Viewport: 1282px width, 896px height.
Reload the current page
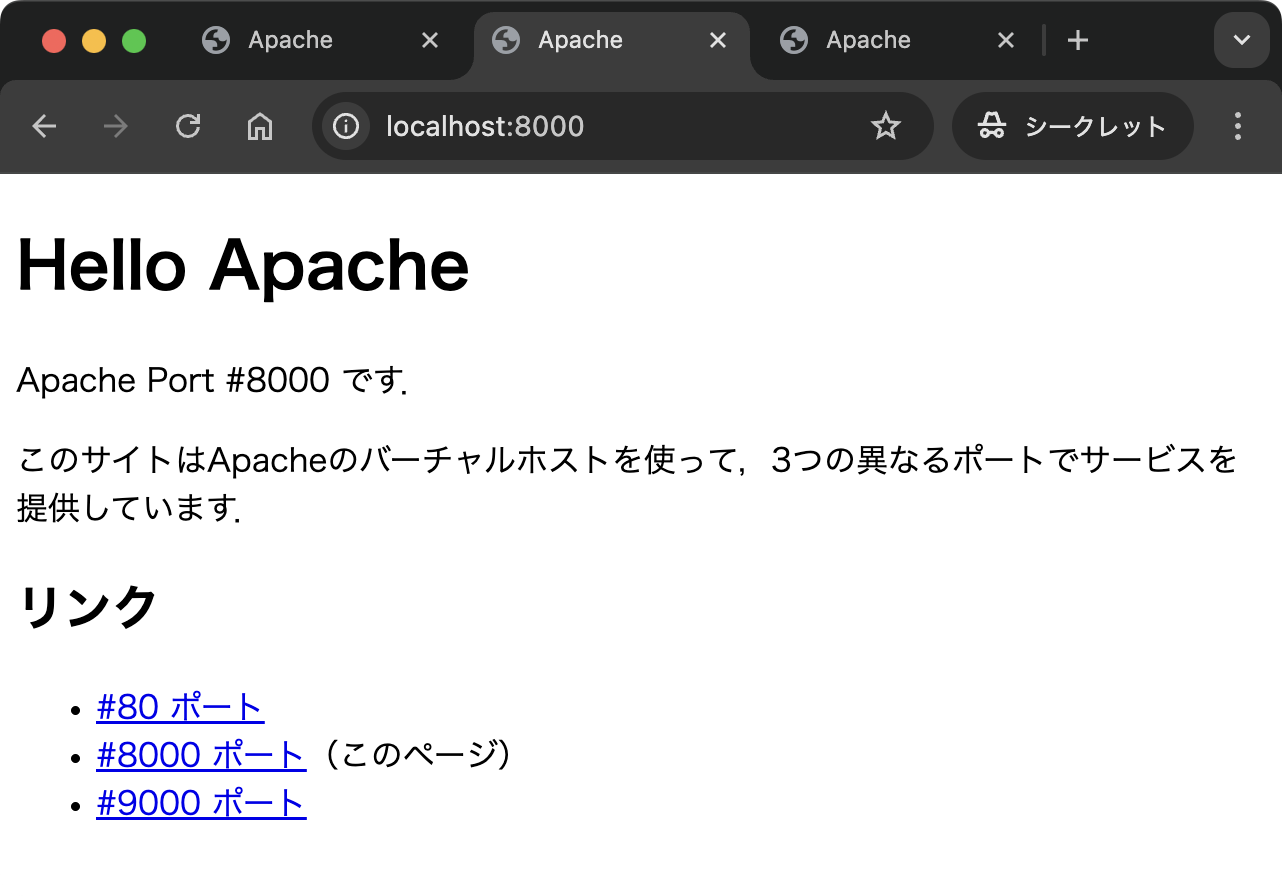pyautogui.click(x=188, y=126)
